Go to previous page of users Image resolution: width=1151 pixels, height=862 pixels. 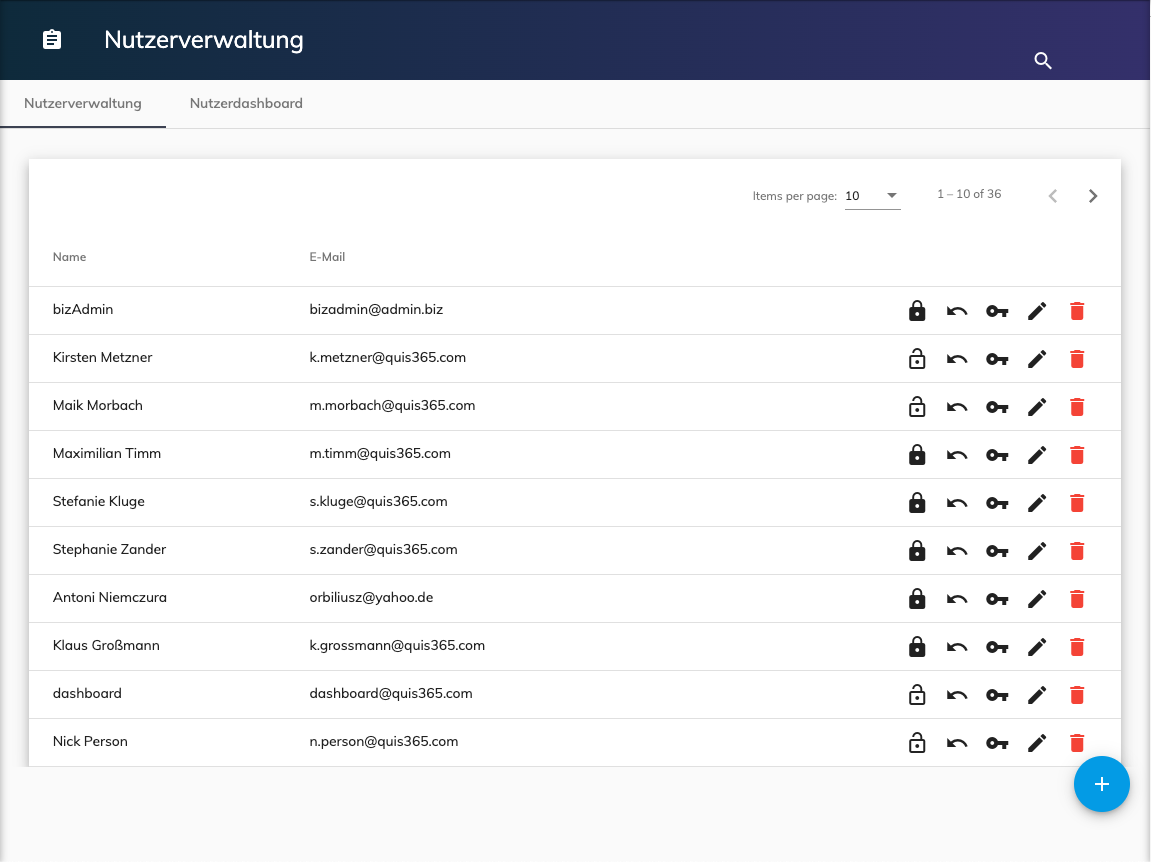pyautogui.click(x=1053, y=196)
